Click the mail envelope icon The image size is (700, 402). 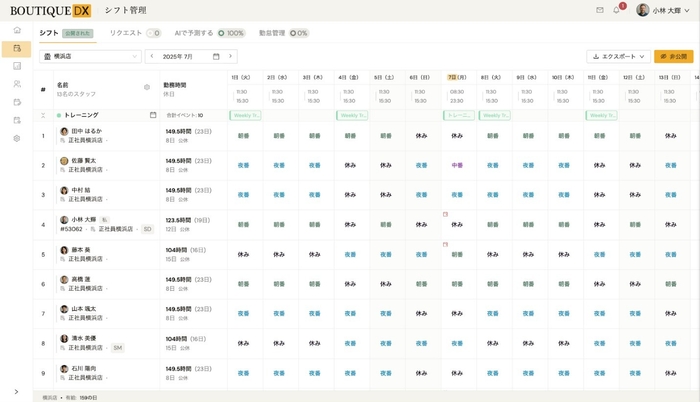point(600,10)
